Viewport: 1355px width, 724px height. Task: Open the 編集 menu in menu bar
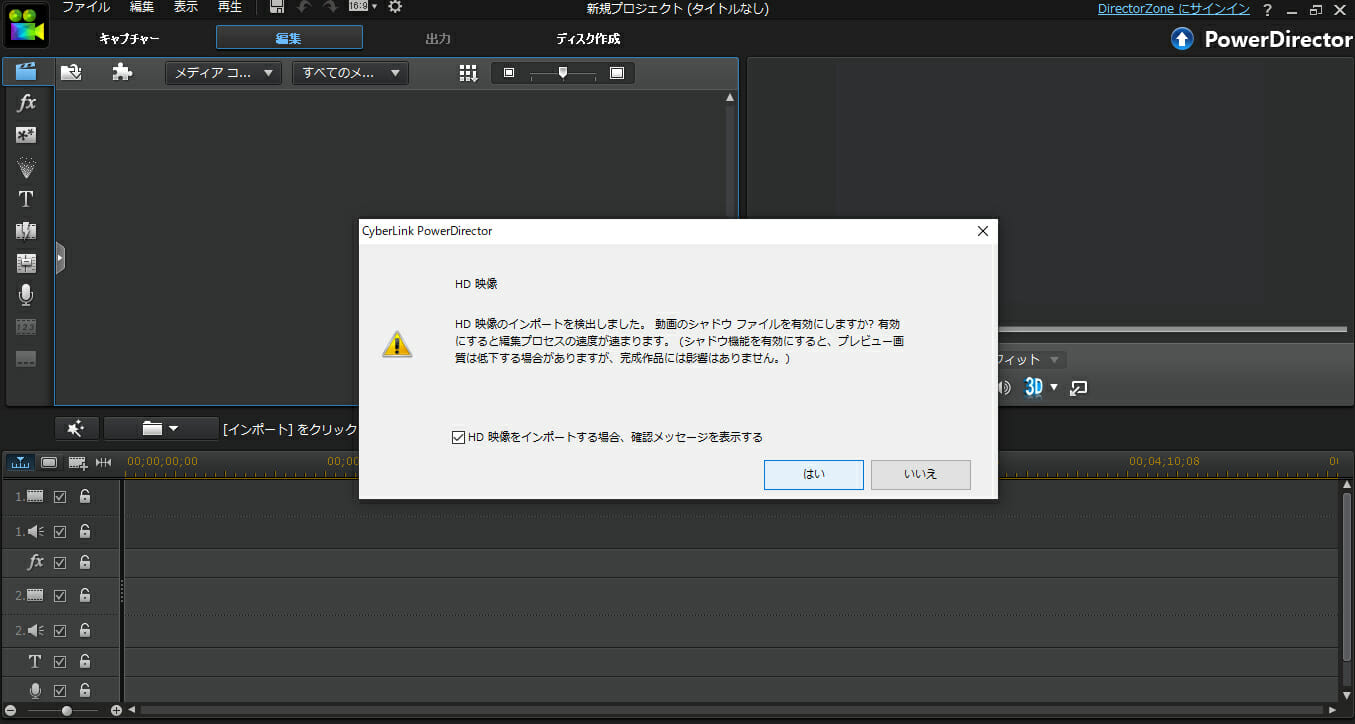point(142,7)
